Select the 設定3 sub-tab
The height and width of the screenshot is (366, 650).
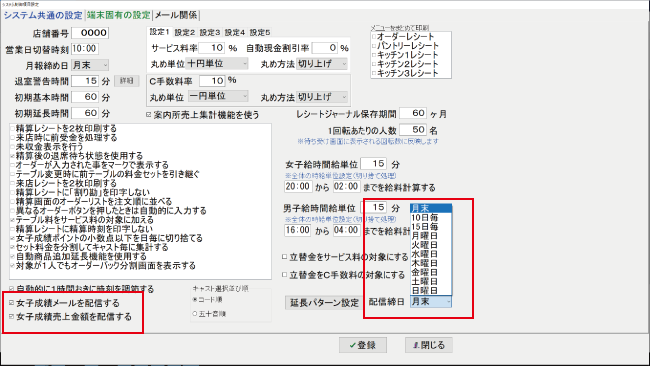pos(210,32)
